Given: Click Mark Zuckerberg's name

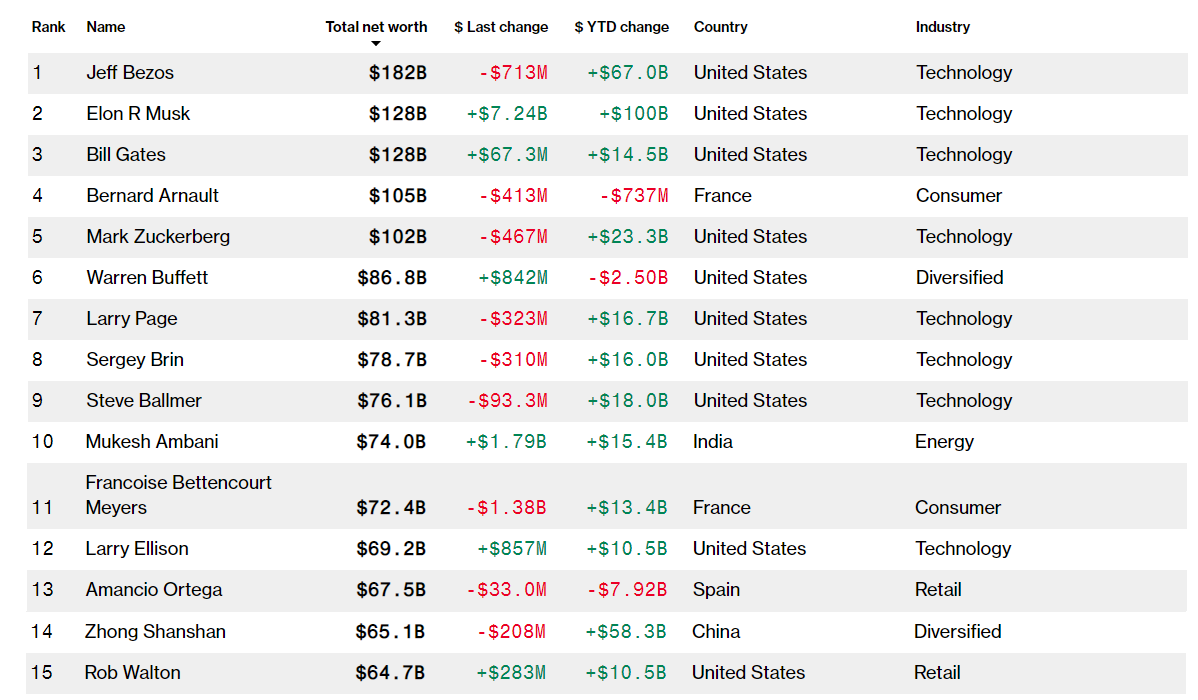Looking at the screenshot, I should (157, 237).
